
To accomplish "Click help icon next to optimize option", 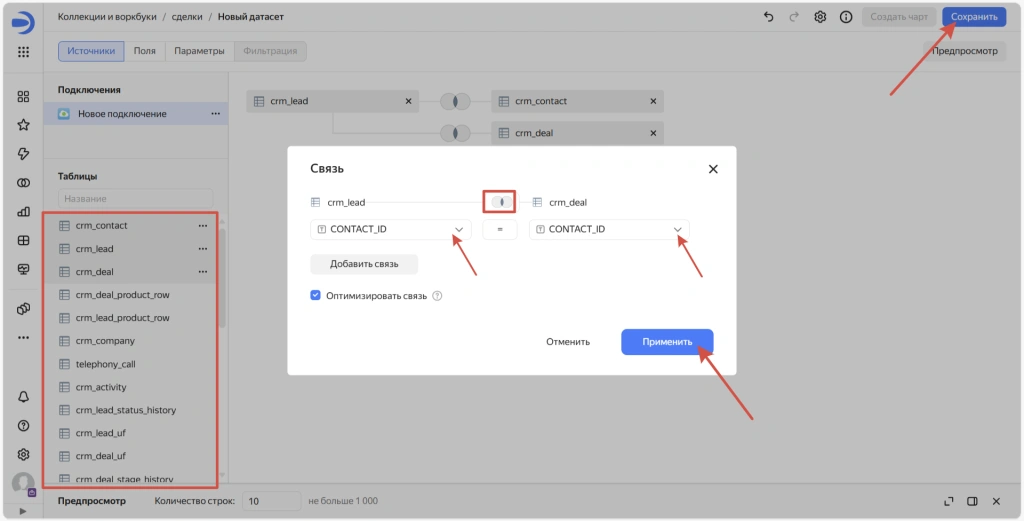I will pyautogui.click(x=437, y=296).
